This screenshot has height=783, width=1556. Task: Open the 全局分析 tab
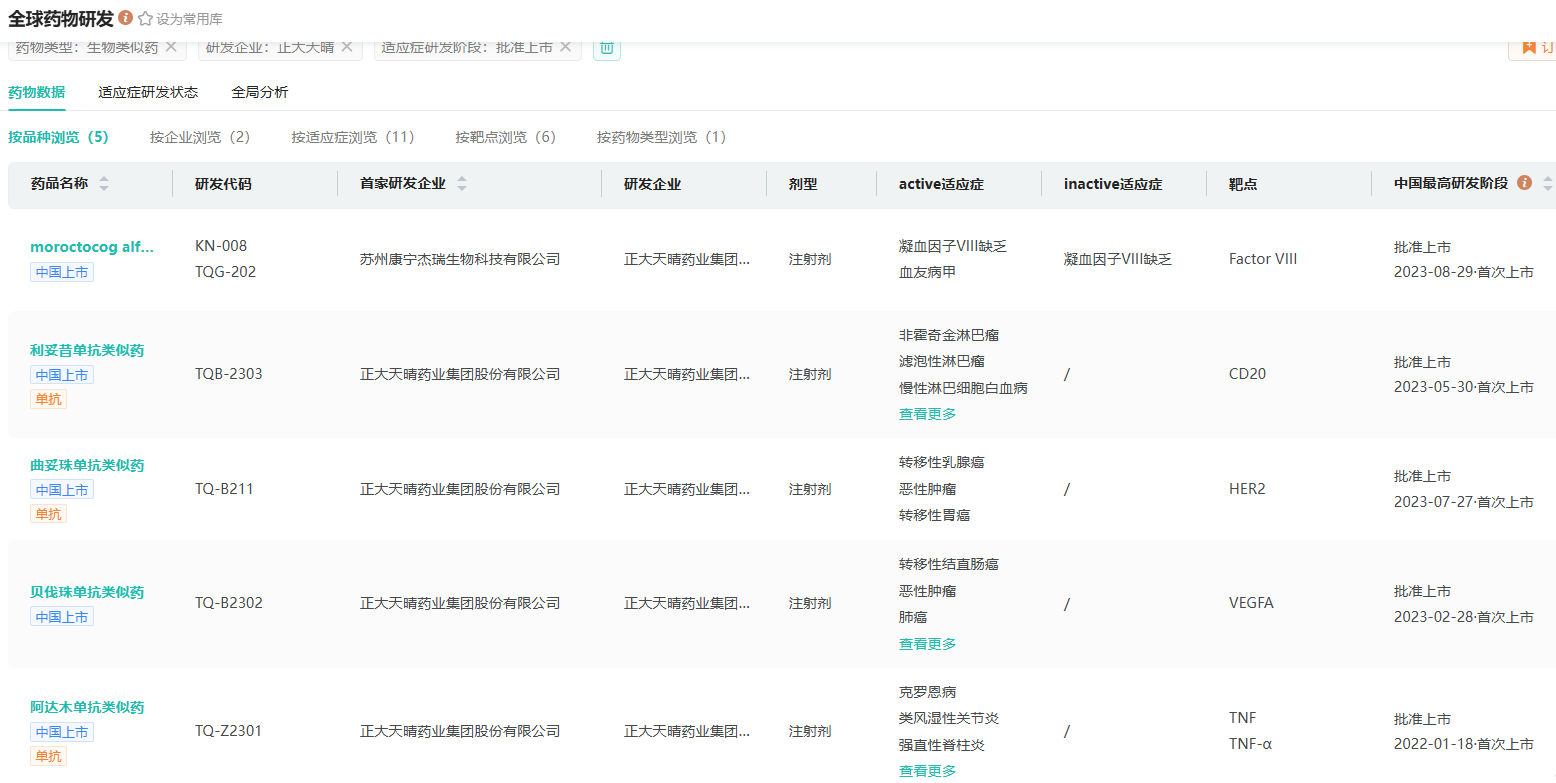click(x=260, y=92)
